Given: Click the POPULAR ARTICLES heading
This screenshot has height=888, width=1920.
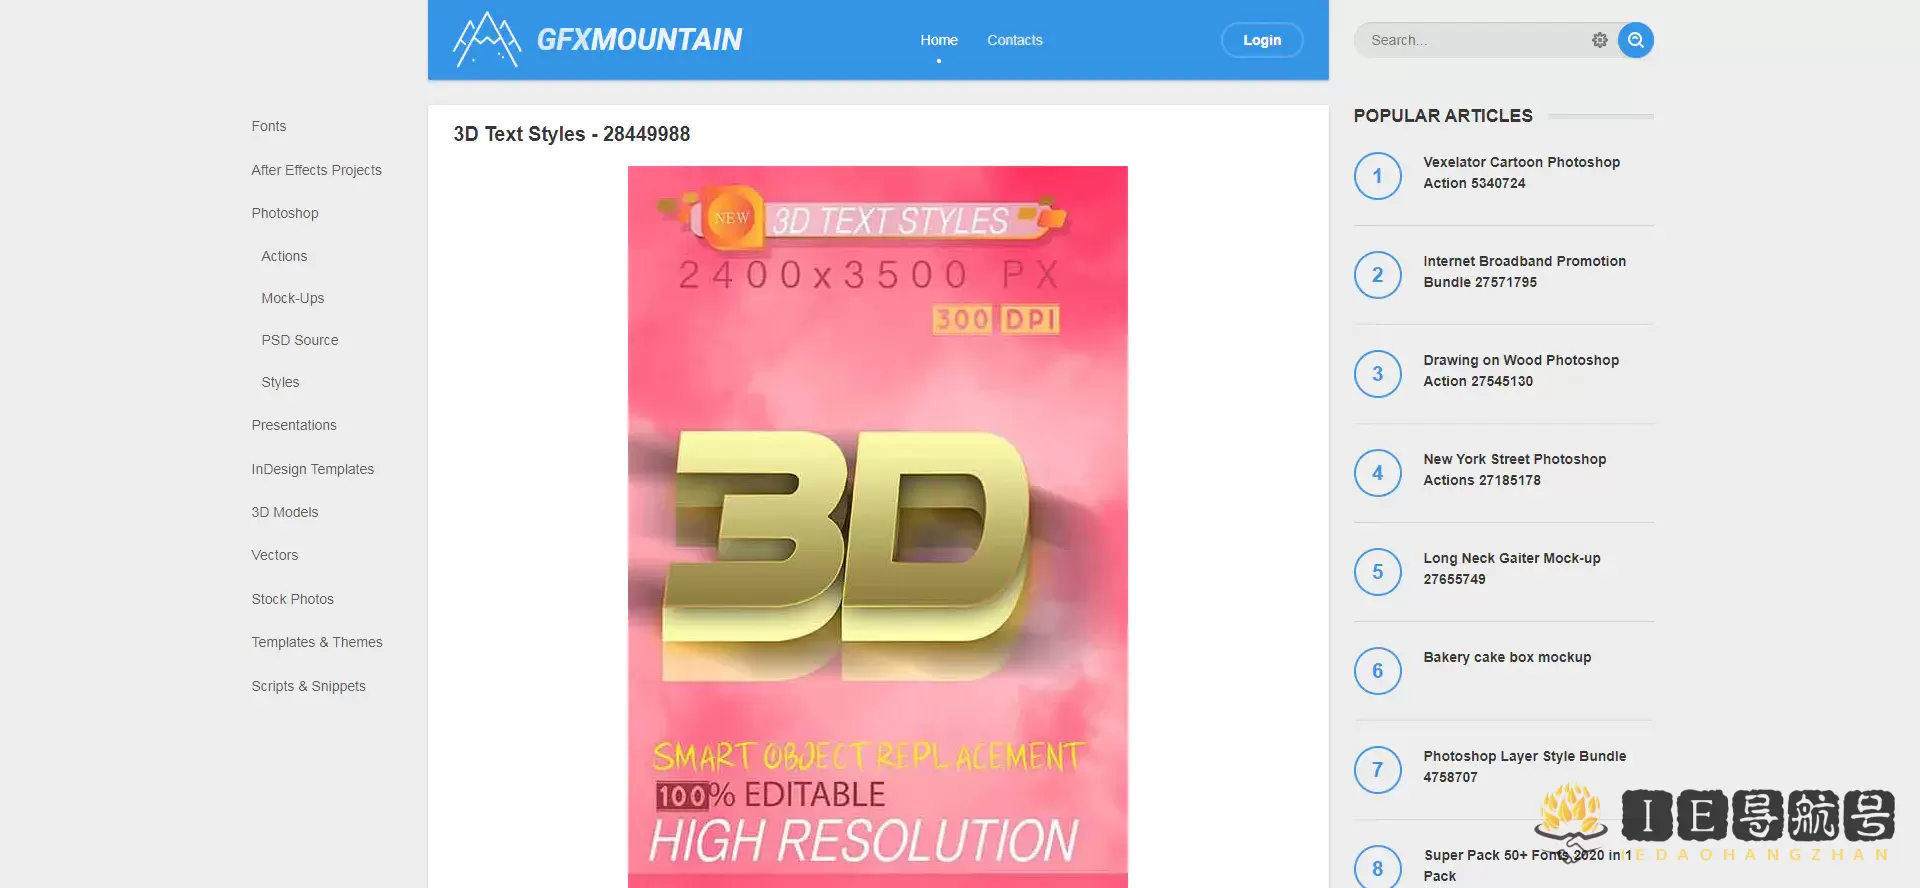Looking at the screenshot, I should pos(1443,116).
